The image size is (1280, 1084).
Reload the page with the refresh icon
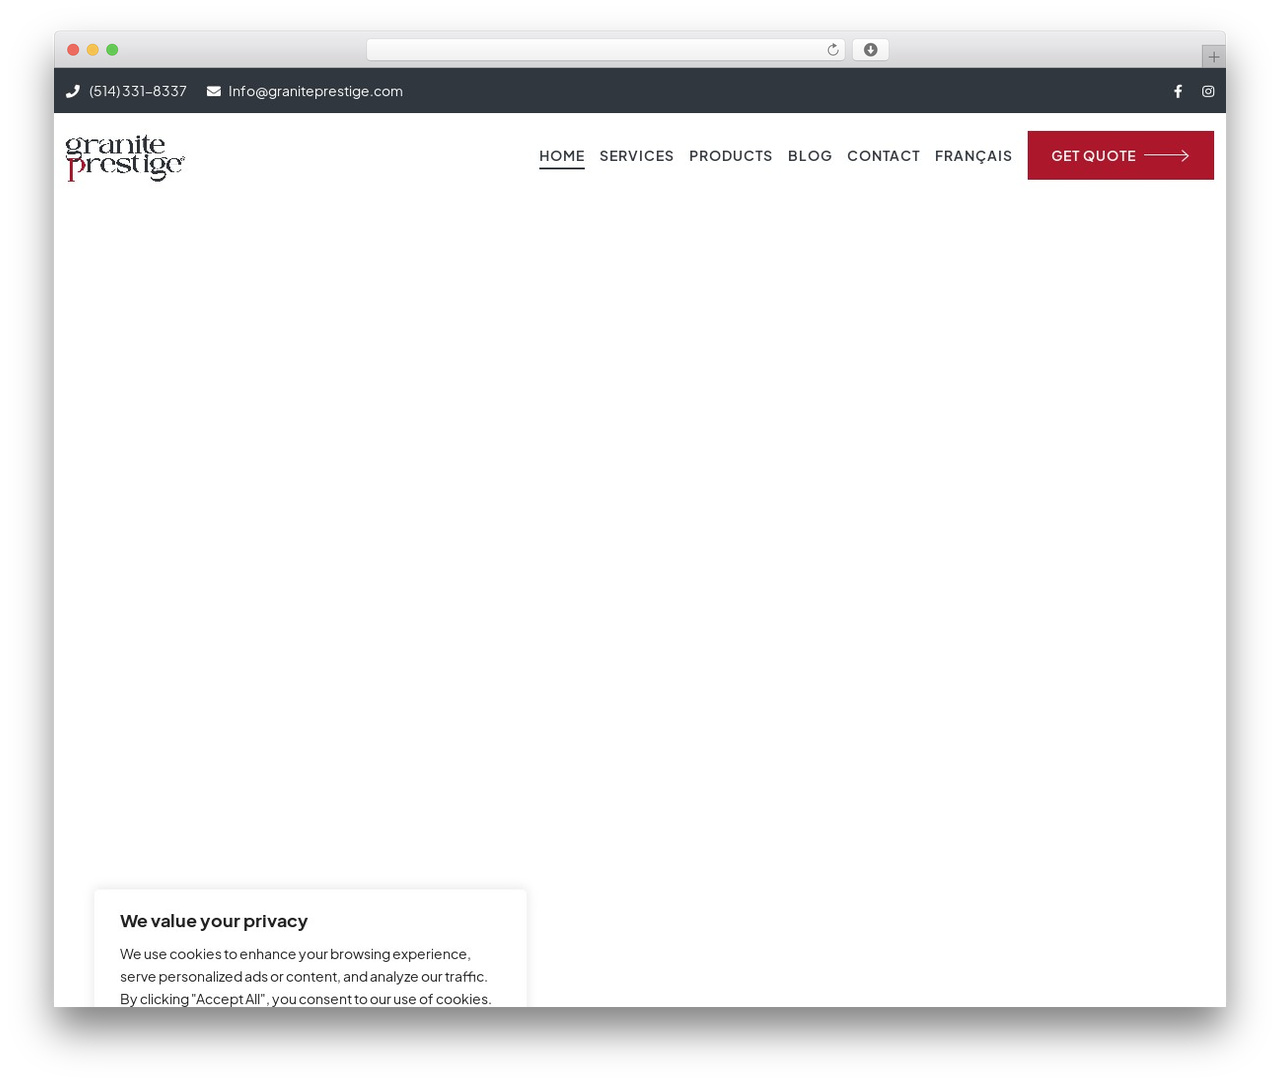[x=833, y=50]
